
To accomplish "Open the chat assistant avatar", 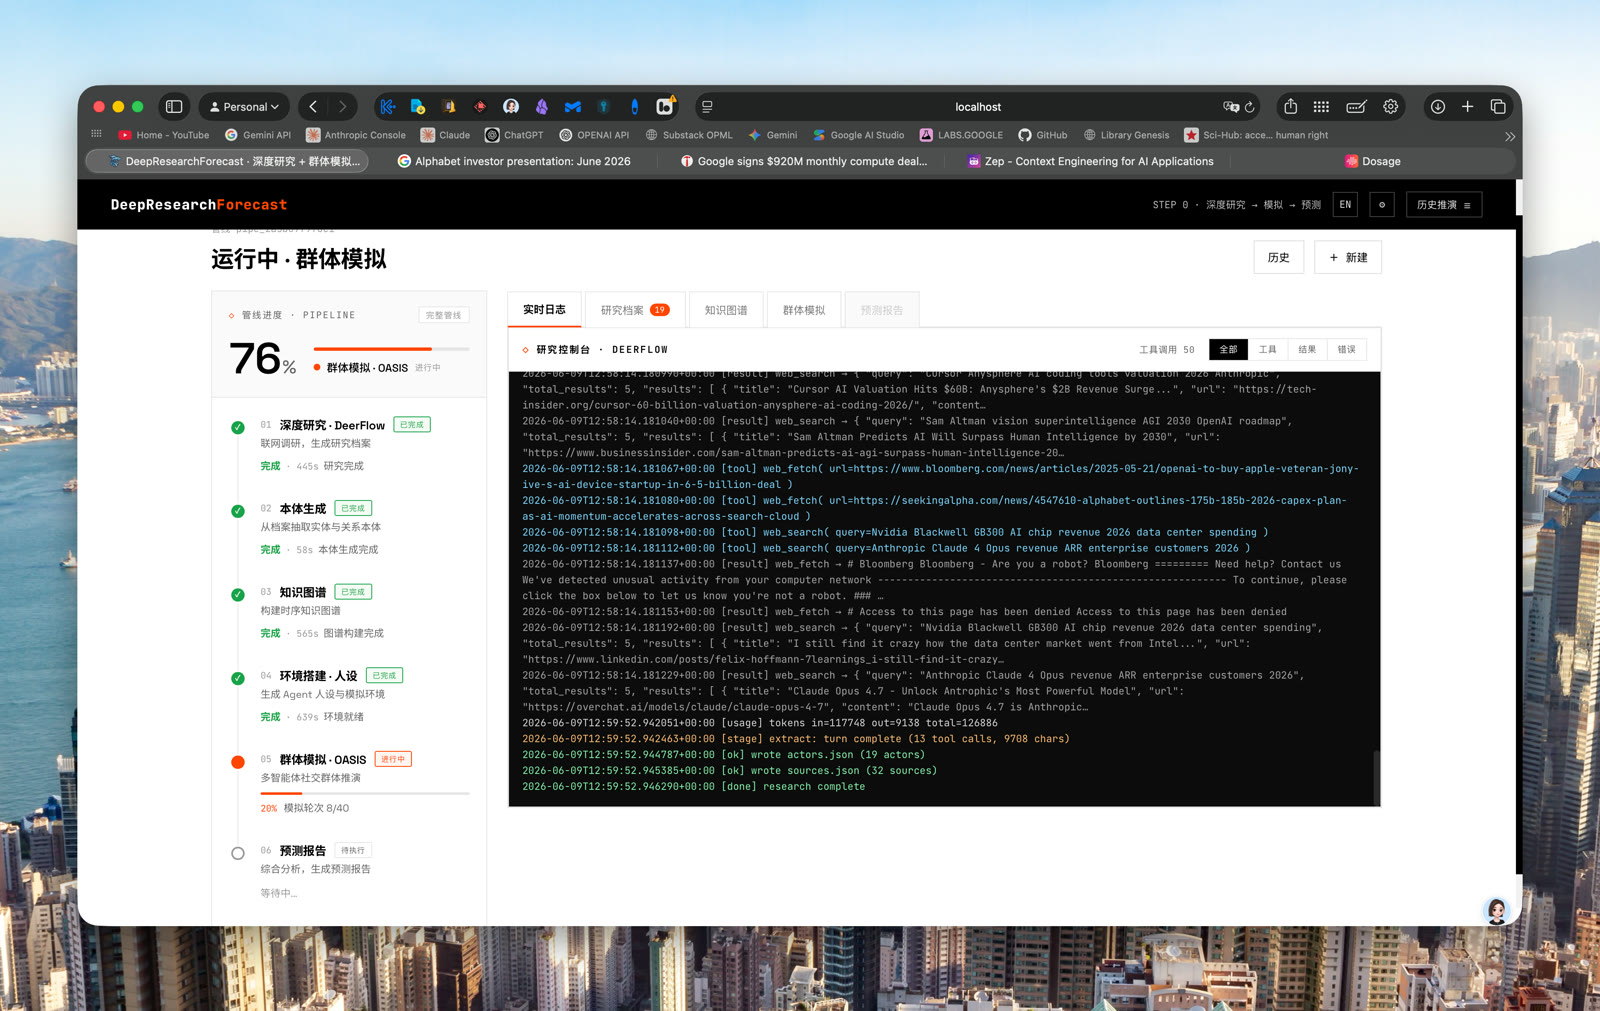I will 1497,910.
